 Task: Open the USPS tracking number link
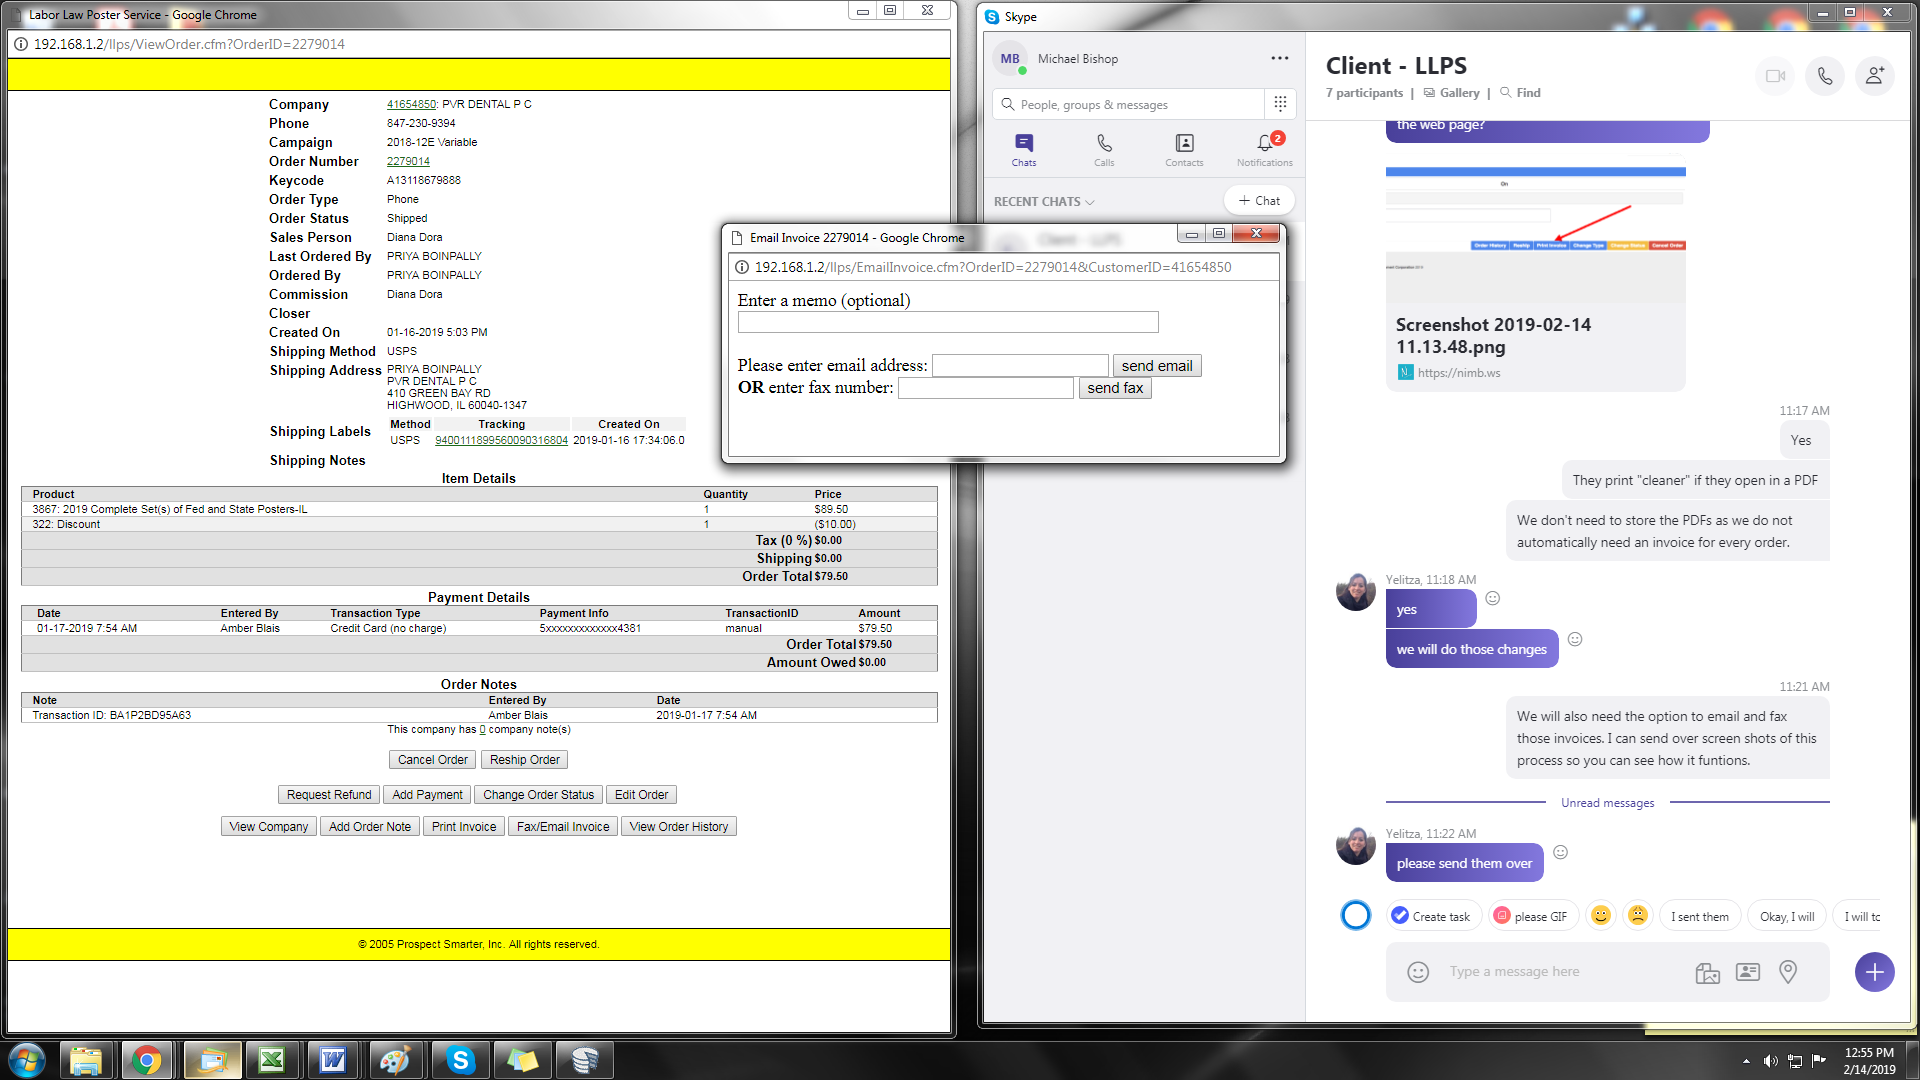[x=501, y=441]
